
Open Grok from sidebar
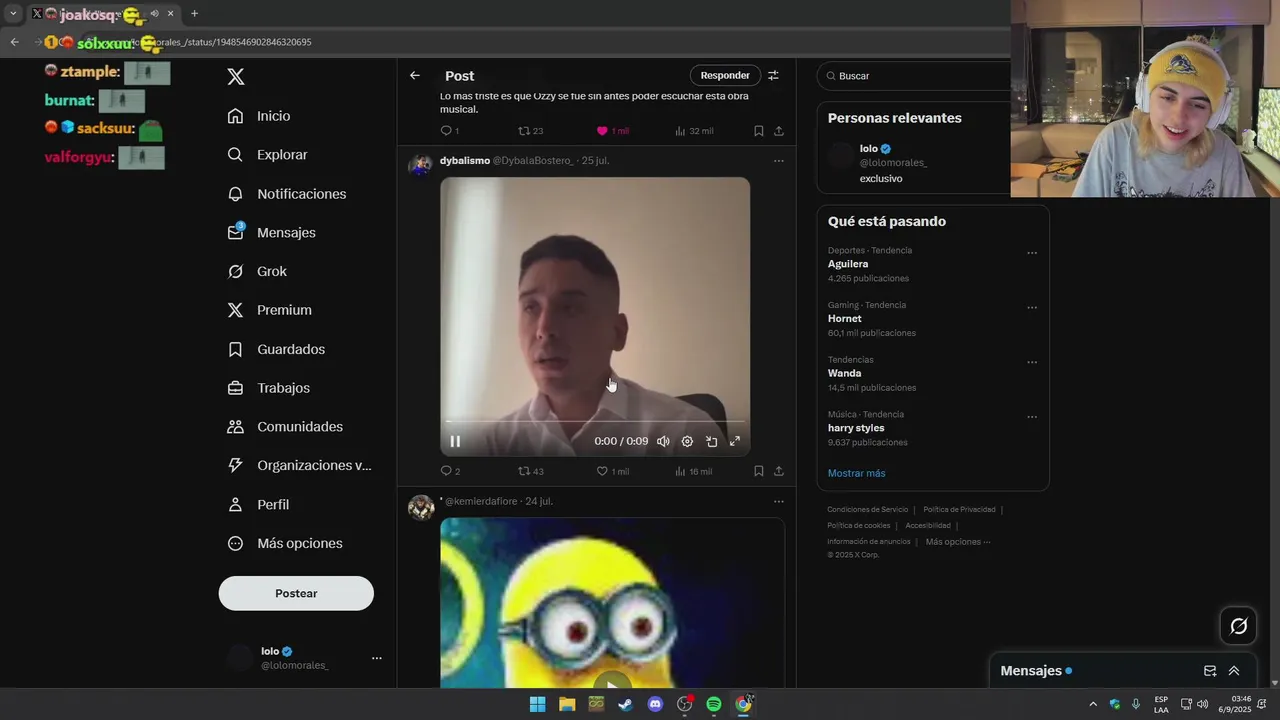pyautogui.click(x=257, y=271)
